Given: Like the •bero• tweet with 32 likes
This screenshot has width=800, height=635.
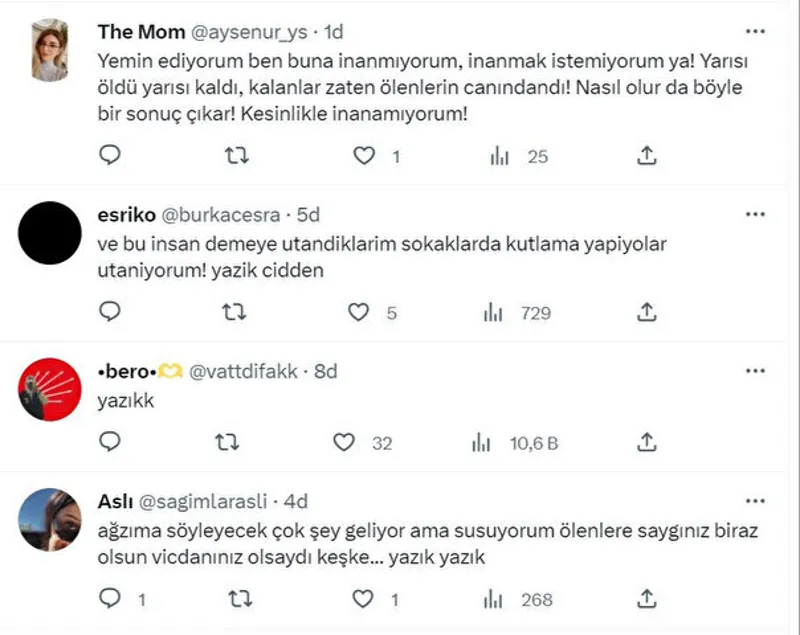Looking at the screenshot, I should pyautogui.click(x=344, y=442).
